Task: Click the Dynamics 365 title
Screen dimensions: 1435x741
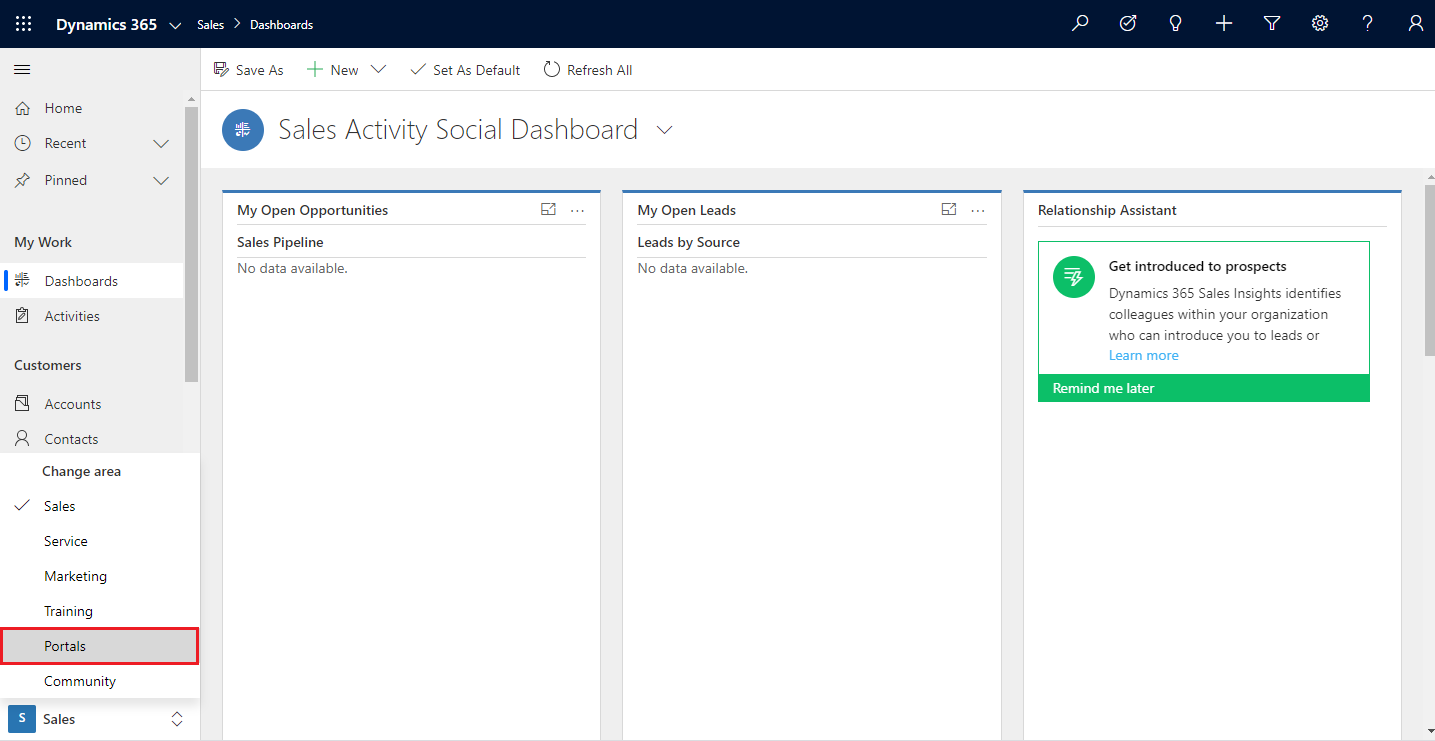Action: coord(106,25)
